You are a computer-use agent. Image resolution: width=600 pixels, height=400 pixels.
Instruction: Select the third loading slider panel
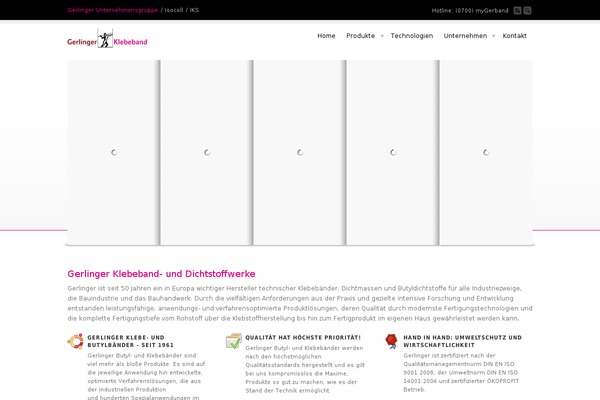[x=300, y=152]
